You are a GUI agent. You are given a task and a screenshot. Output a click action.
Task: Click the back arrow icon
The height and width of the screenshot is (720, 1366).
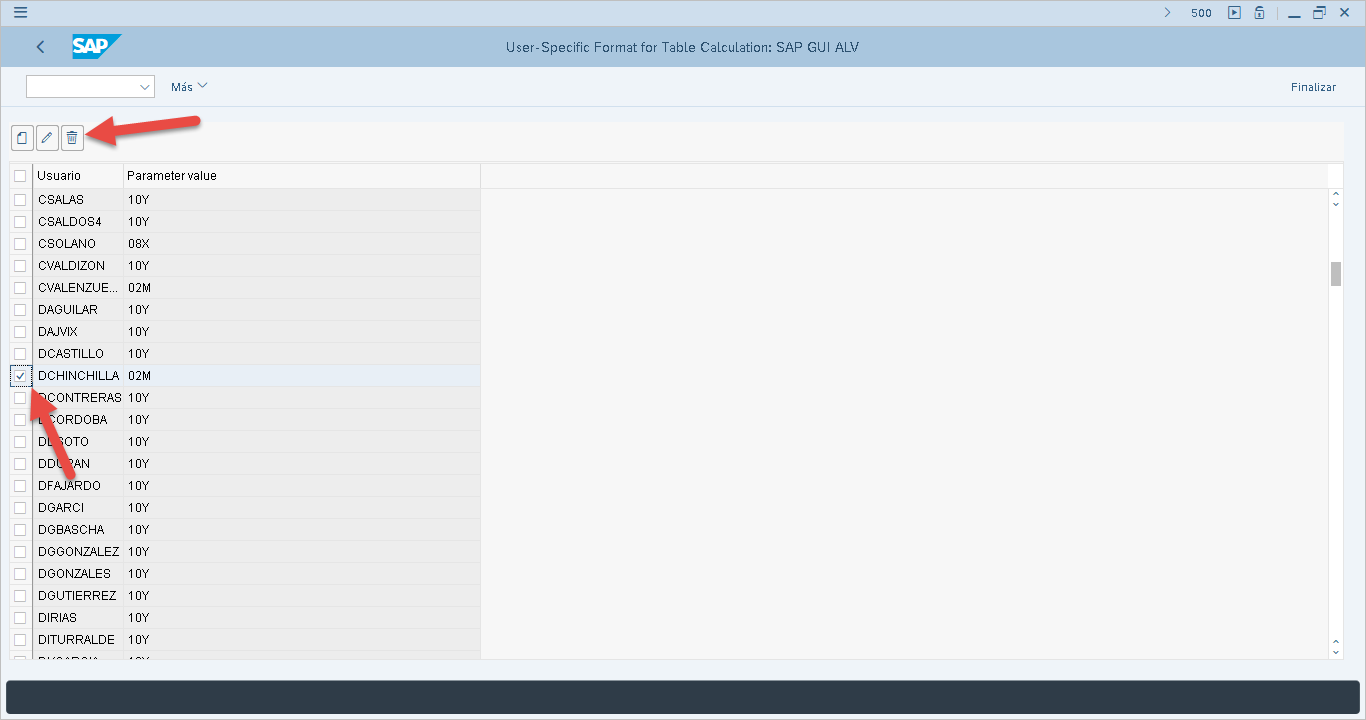coord(40,46)
